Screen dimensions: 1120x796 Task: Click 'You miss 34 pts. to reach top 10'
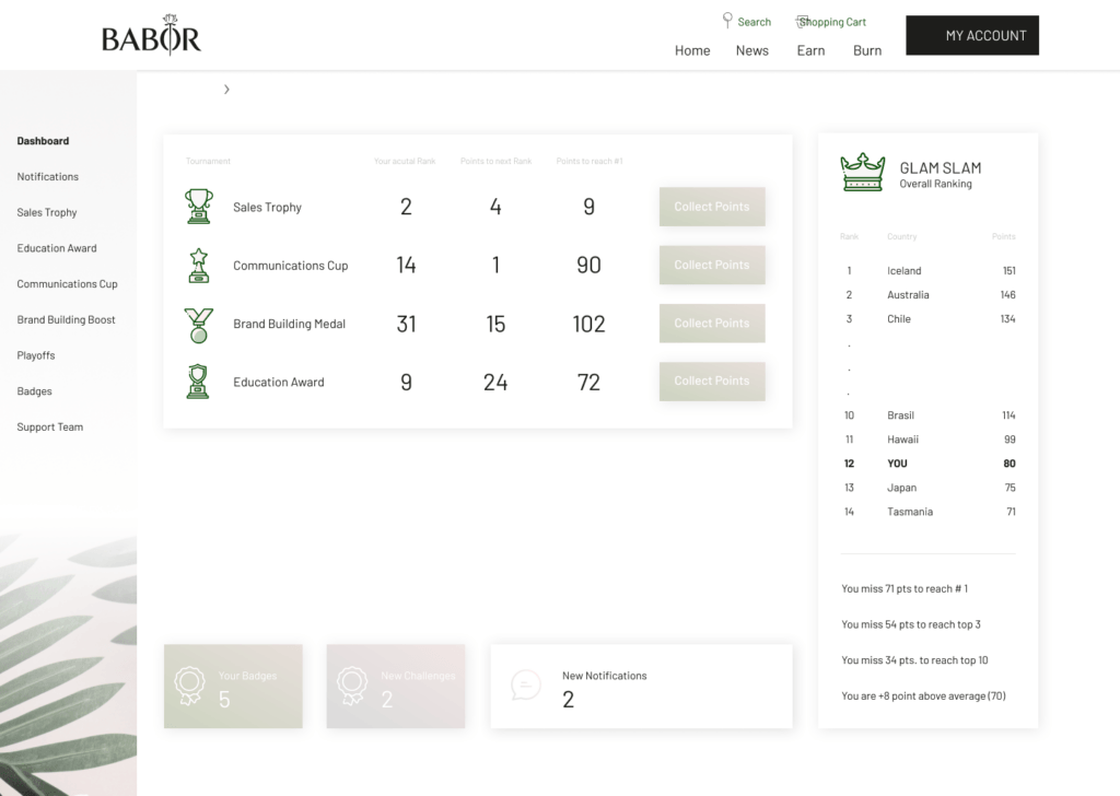(914, 660)
